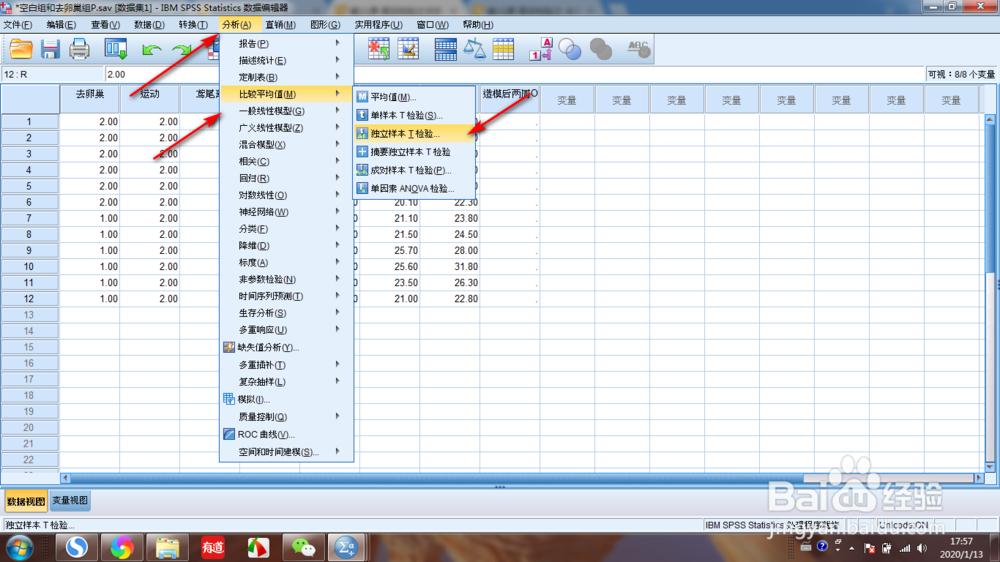Expand 描述统计(E) Descriptive Statistics submenu
The height and width of the screenshot is (562, 1000).
coord(286,61)
